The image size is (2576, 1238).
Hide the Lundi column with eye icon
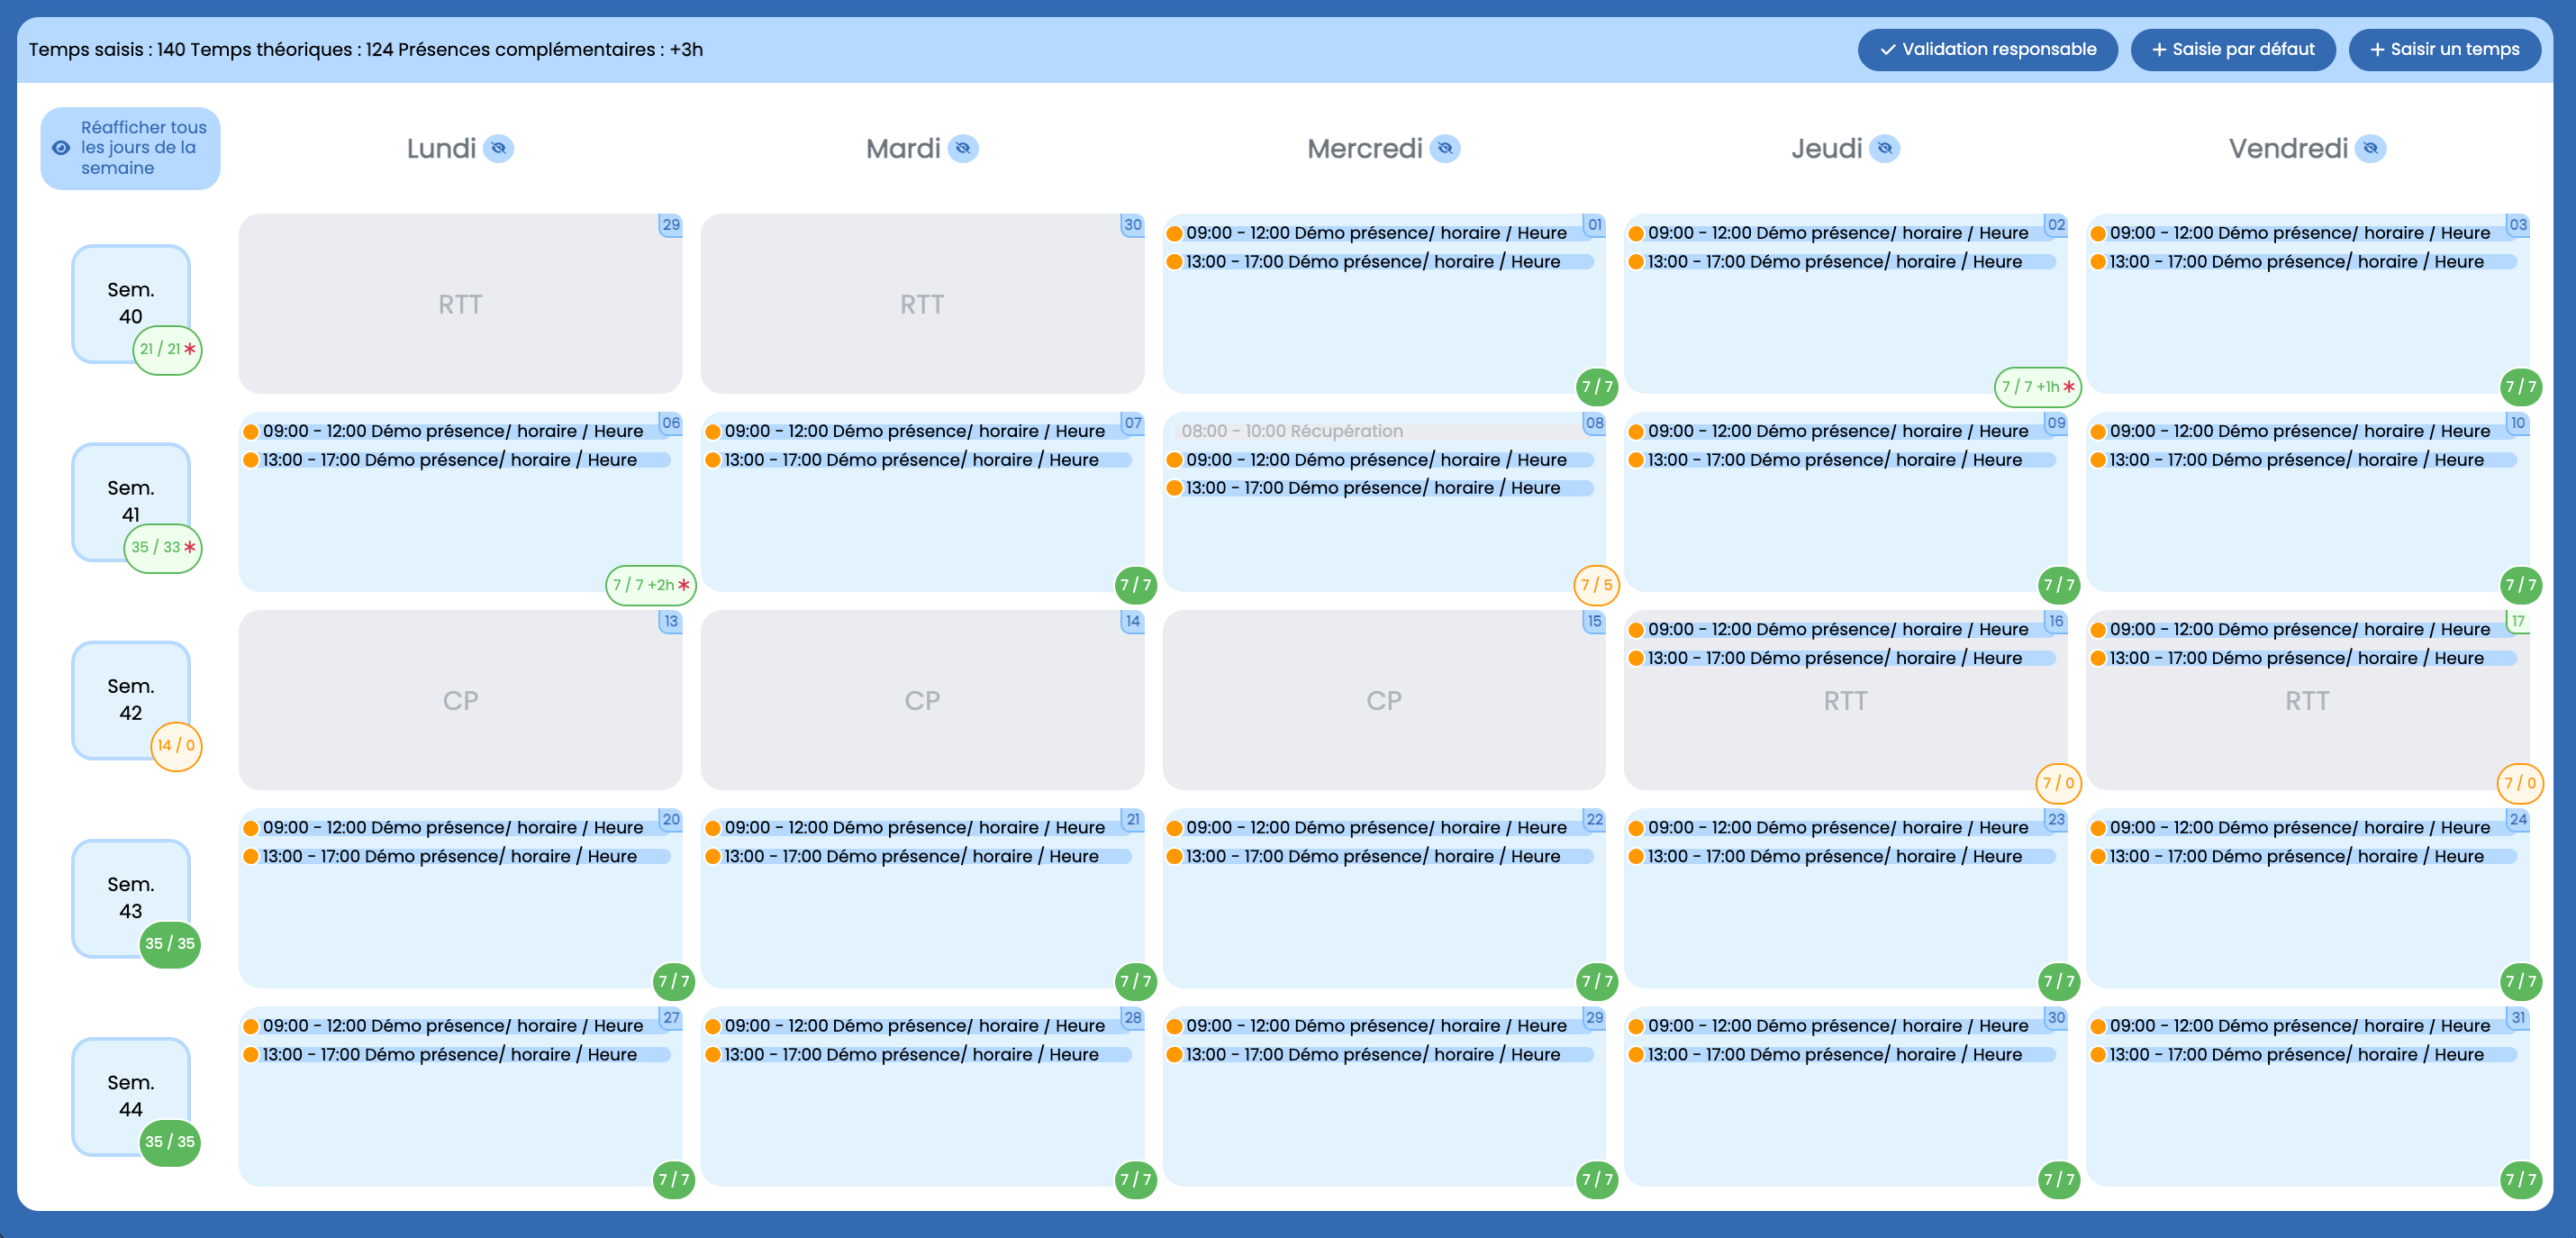pyautogui.click(x=498, y=149)
